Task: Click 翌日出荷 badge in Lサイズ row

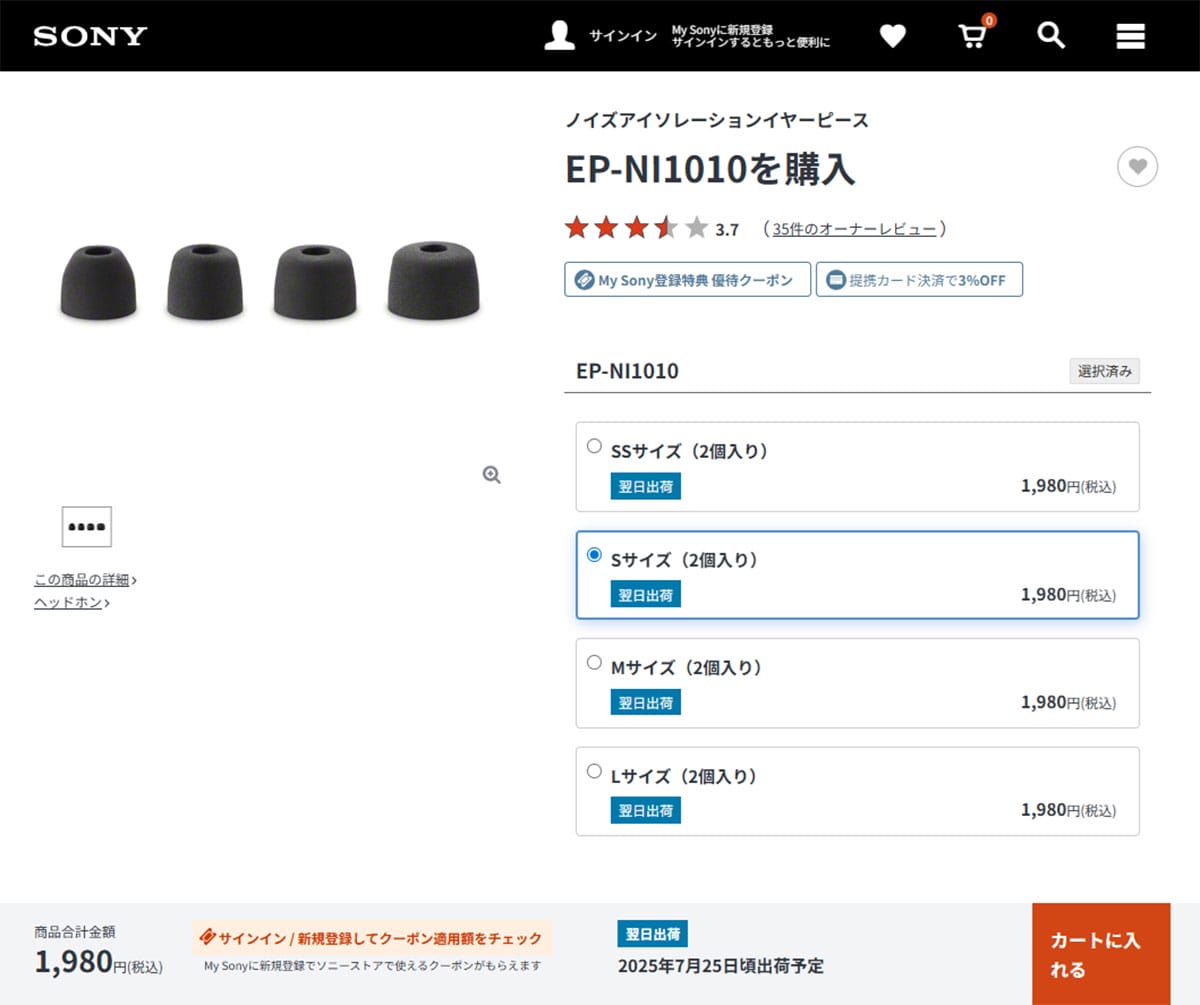Action: [x=646, y=810]
